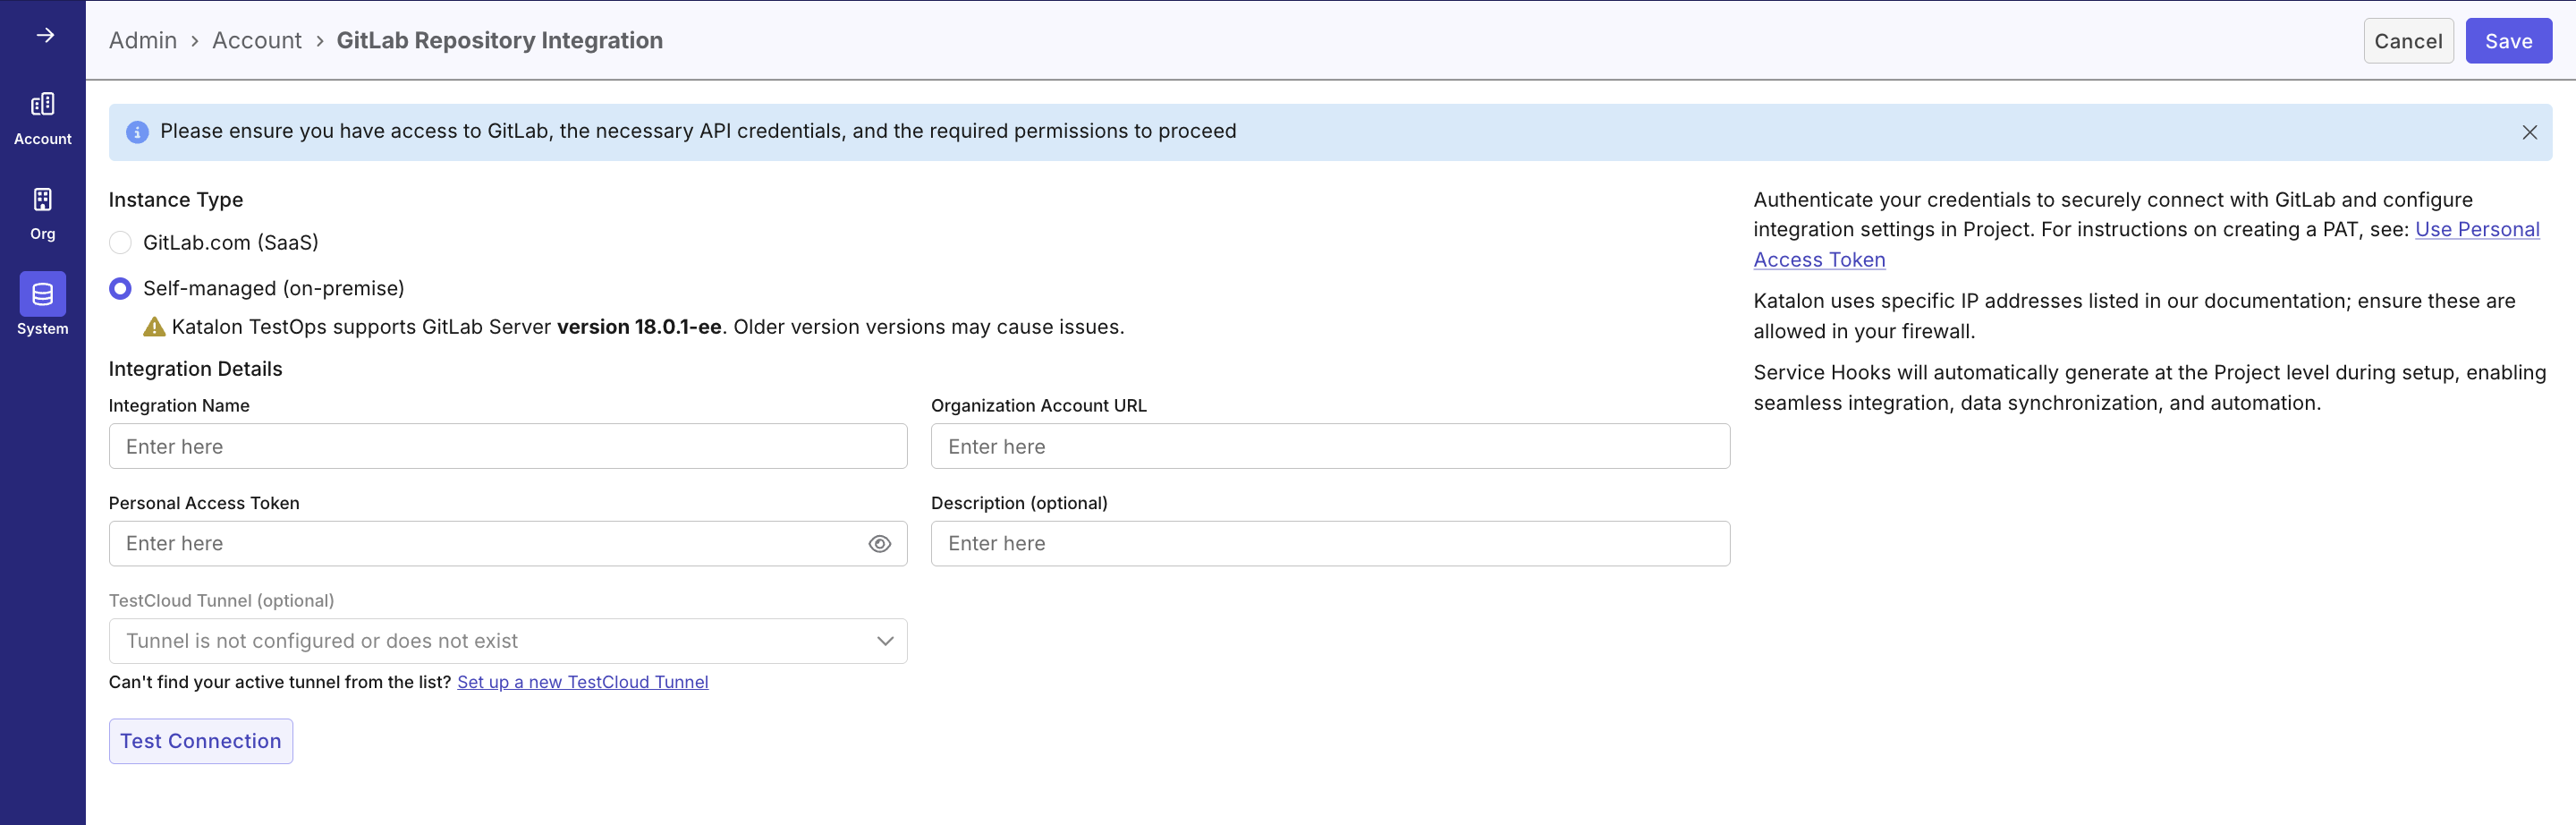Click the Description (optional) input field
The image size is (2576, 825).
pyautogui.click(x=1330, y=543)
